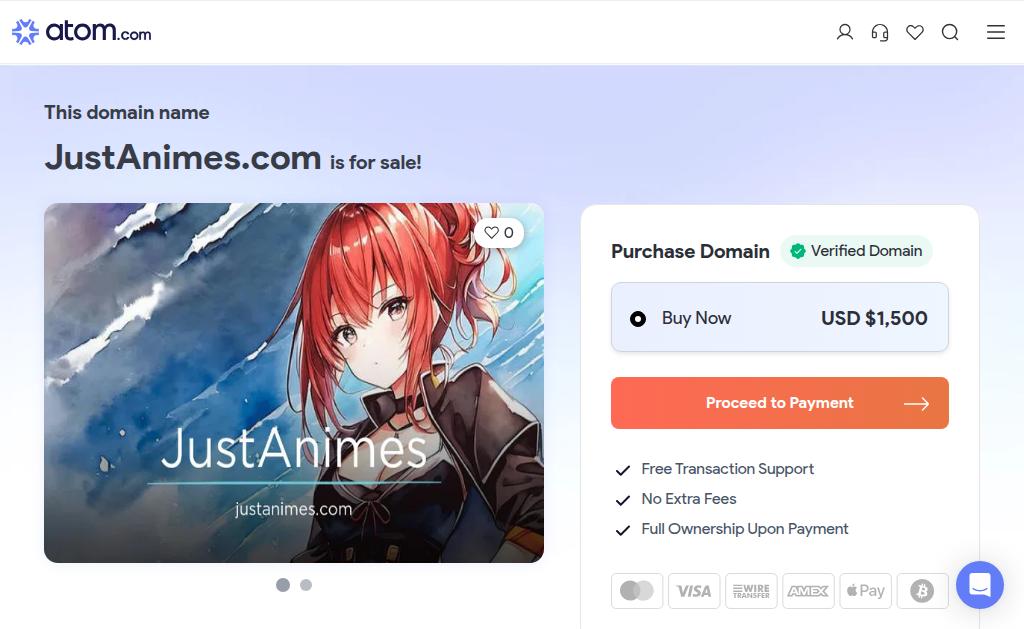
Task: Click the atom.com logo
Action: [x=82, y=31]
